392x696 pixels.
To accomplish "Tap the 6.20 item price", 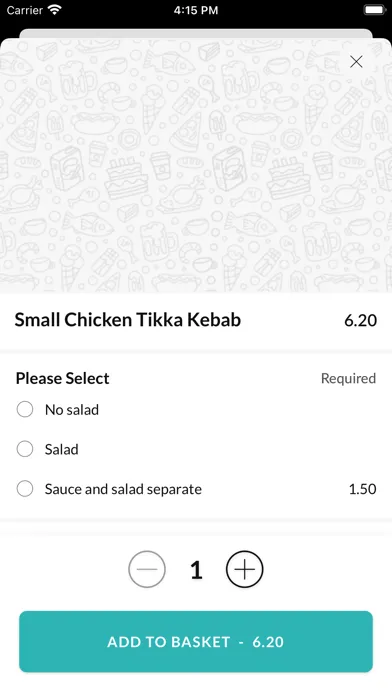I will (360, 320).
